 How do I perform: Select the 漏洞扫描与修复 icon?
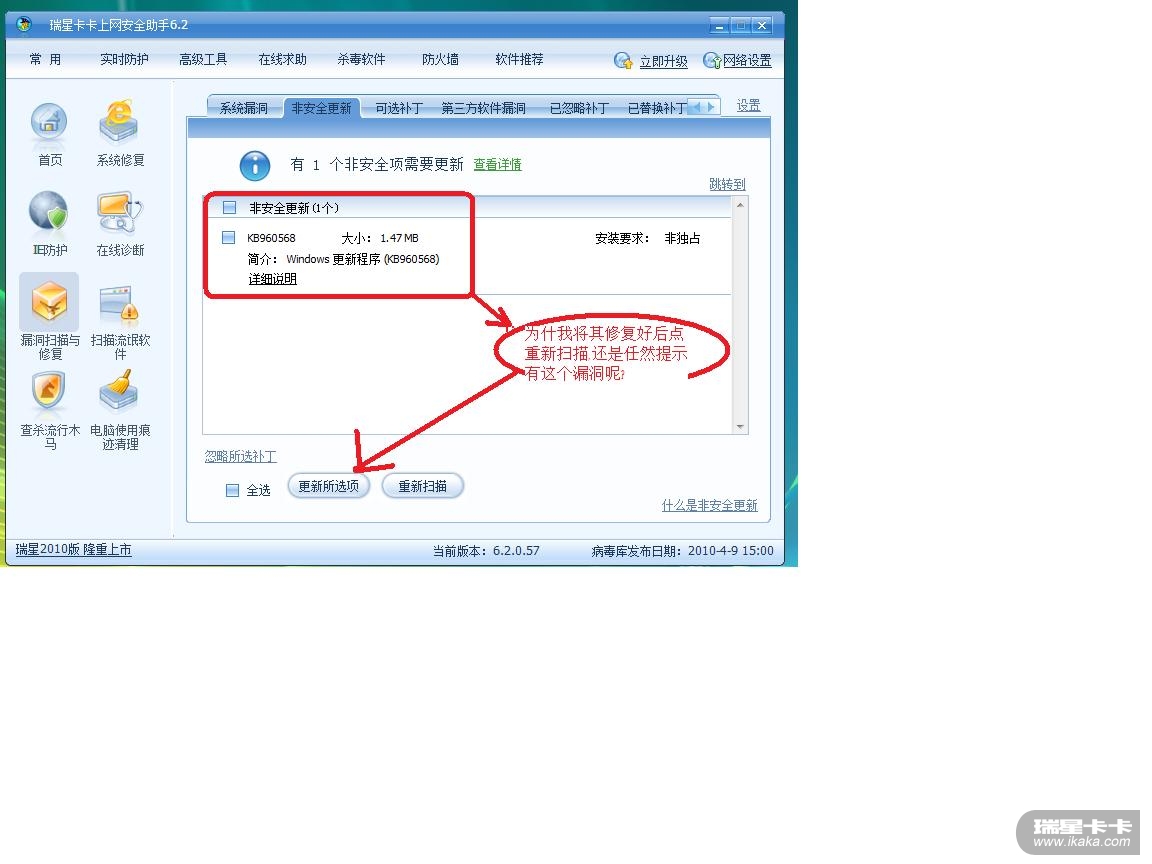click(49, 302)
